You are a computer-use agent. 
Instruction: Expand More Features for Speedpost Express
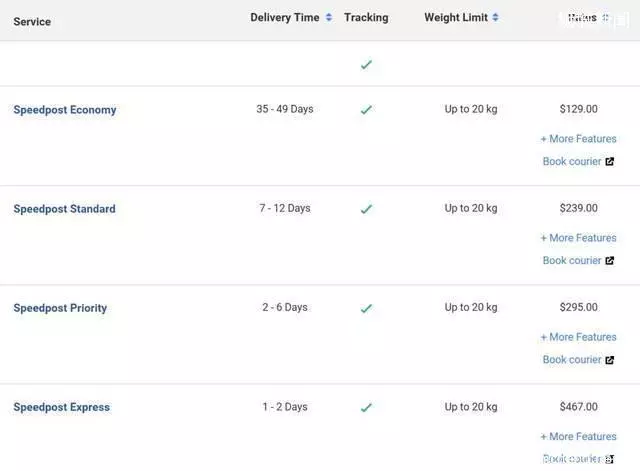(x=578, y=436)
